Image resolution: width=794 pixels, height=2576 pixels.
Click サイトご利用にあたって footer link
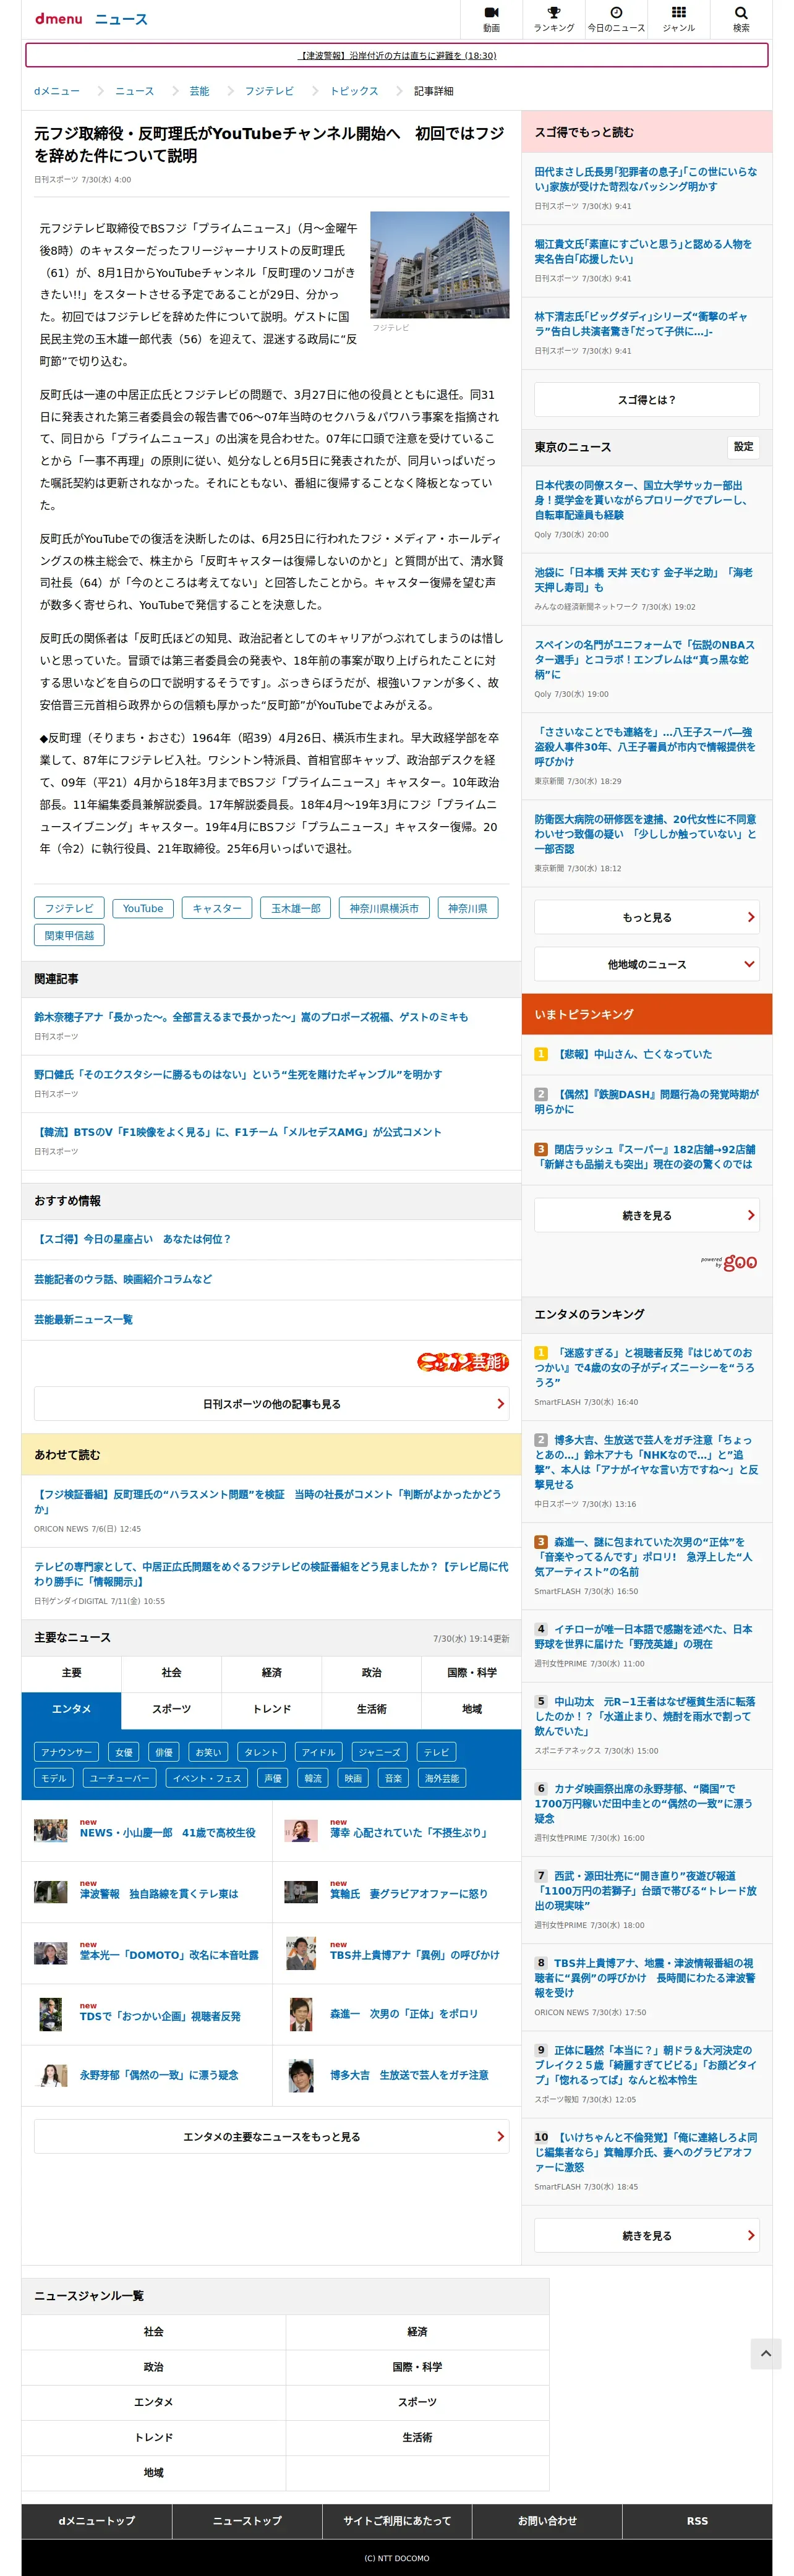(397, 2521)
